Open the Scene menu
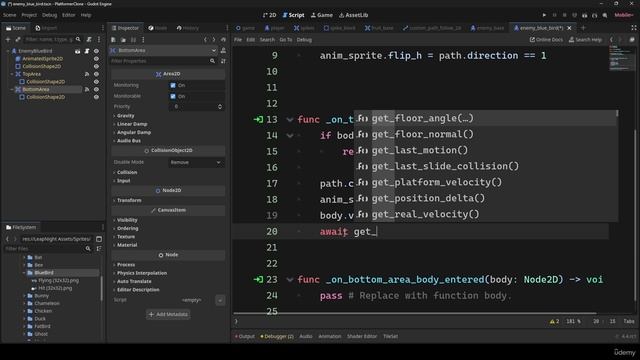Image resolution: width=640 pixels, height=360 pixels. click(x=10, y=15)
